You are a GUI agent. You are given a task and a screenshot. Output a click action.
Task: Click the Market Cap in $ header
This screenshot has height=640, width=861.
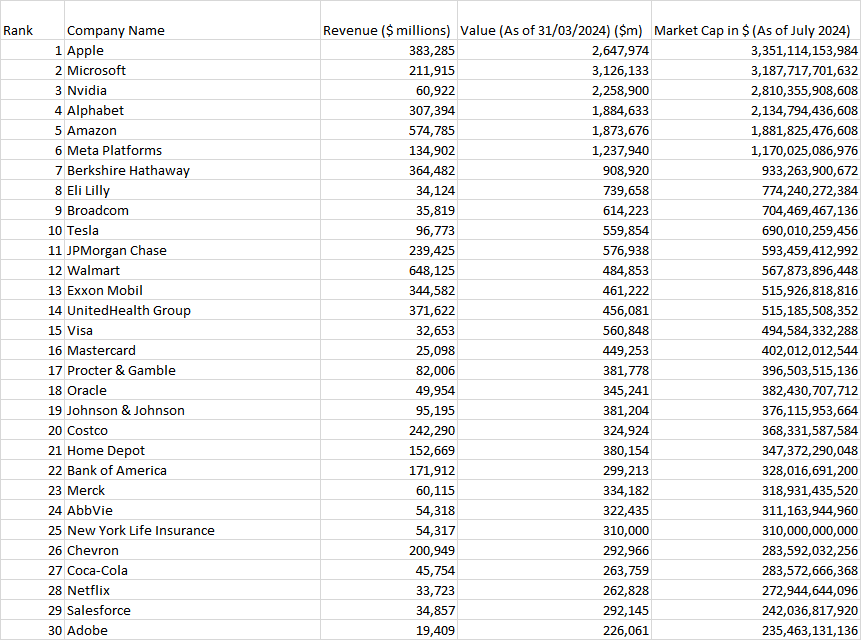tap(755, 30)
